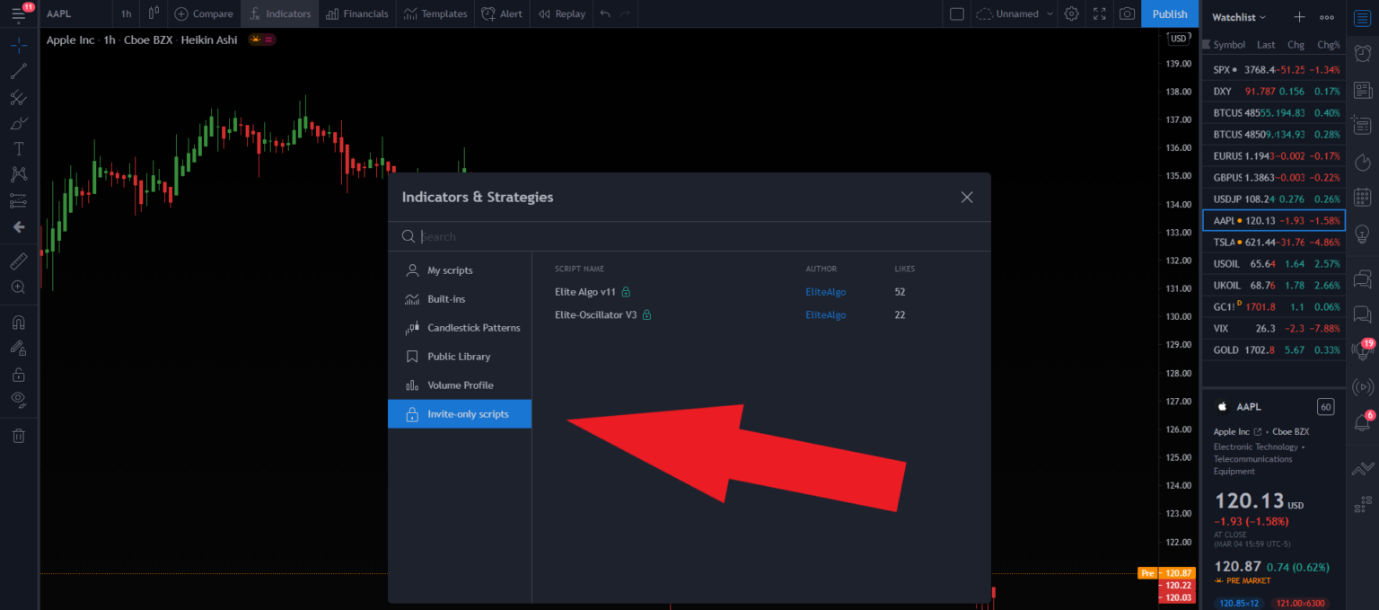The height and width of the screenshot is (610, 1379).
Task: Open the candle chart style selector
Action: [x=153, y=14]
